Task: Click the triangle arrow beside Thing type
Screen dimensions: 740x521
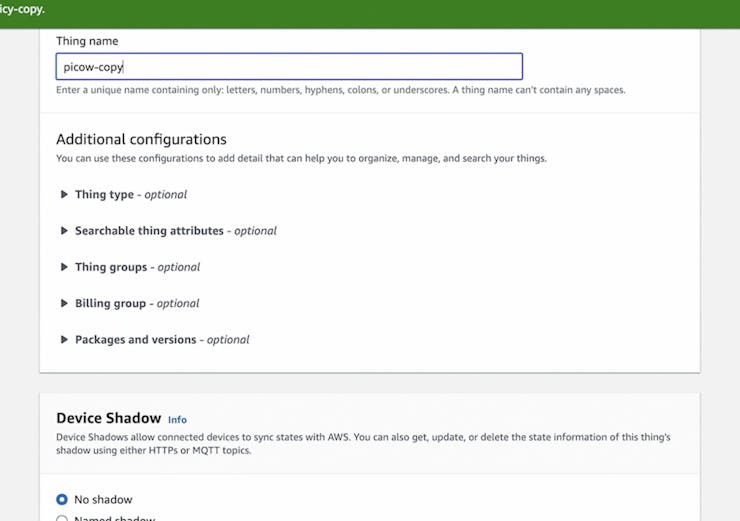Action: tap(65, 195)
